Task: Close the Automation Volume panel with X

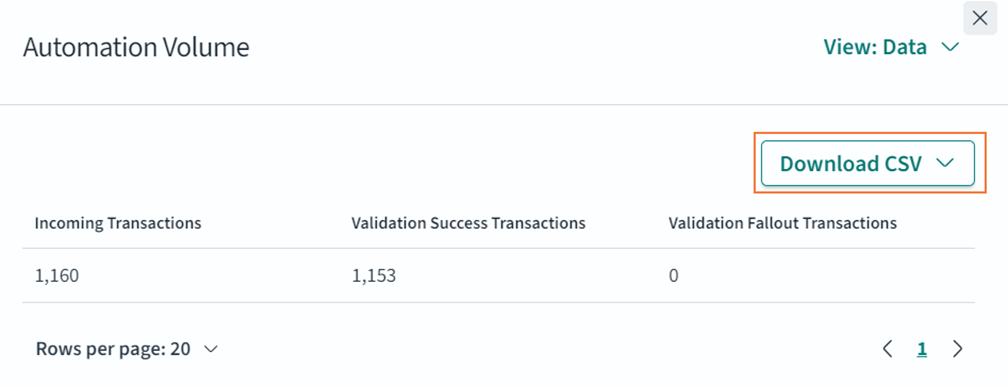Action: [980, 18]
